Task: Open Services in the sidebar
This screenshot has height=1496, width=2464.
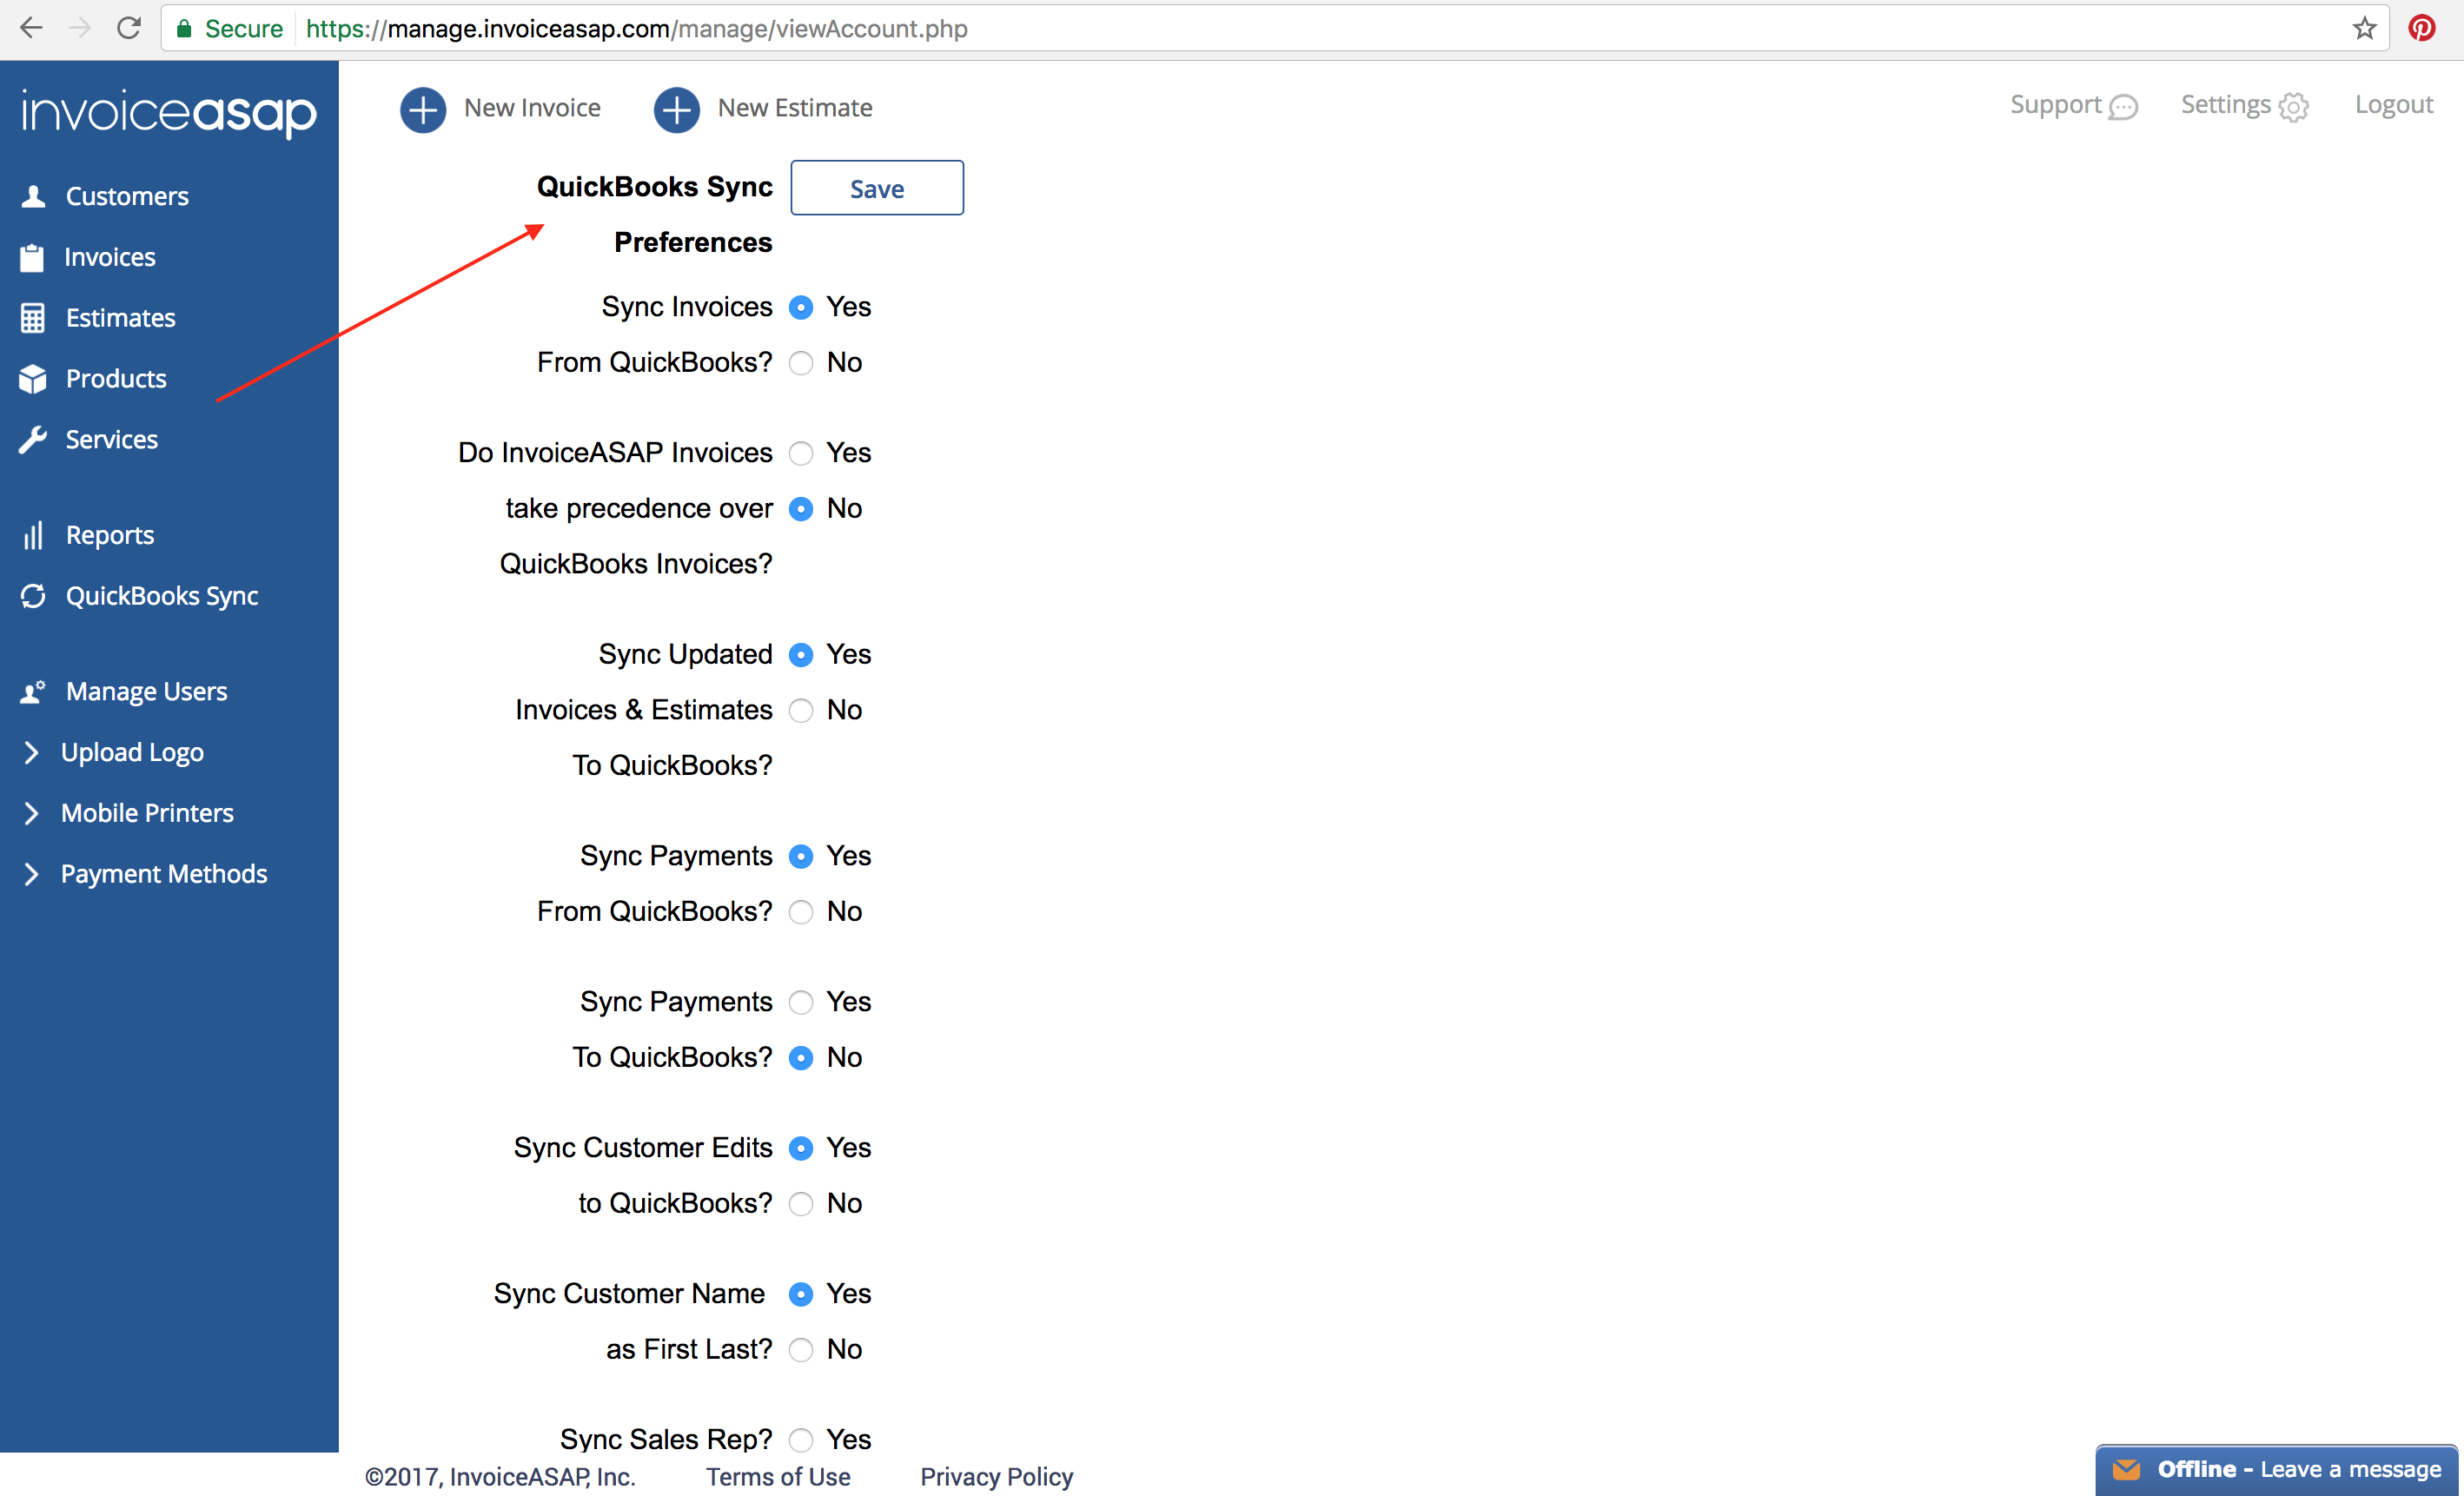Action: click(x=112, y=440)
